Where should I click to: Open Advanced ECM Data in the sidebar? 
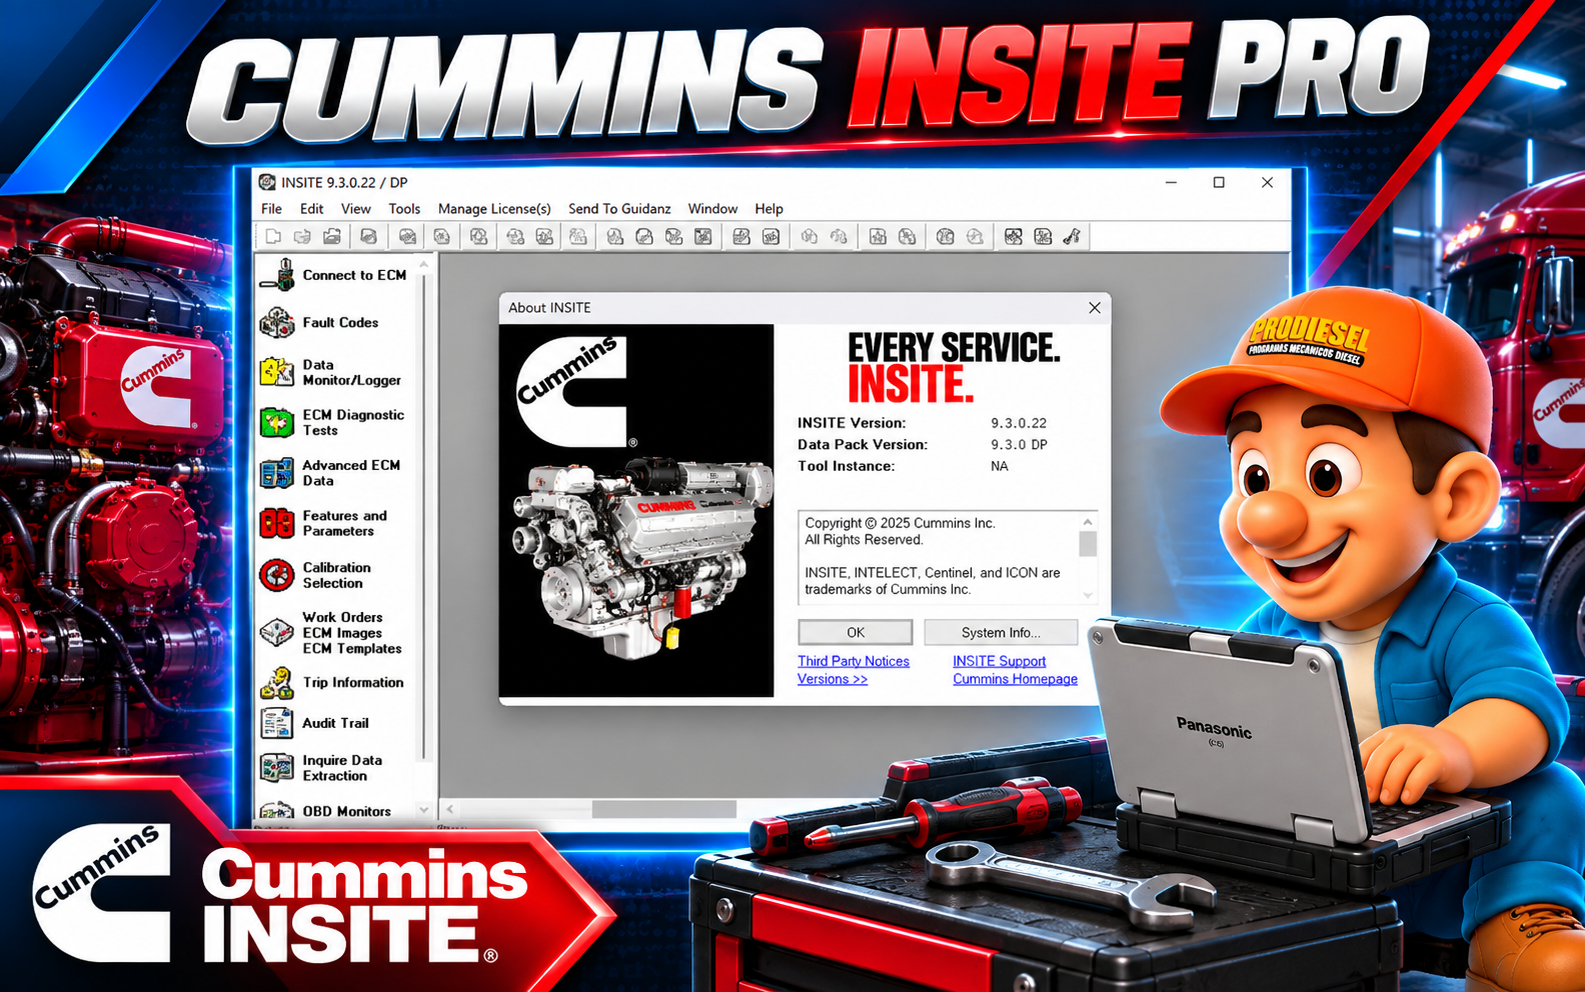click(330, 473)
